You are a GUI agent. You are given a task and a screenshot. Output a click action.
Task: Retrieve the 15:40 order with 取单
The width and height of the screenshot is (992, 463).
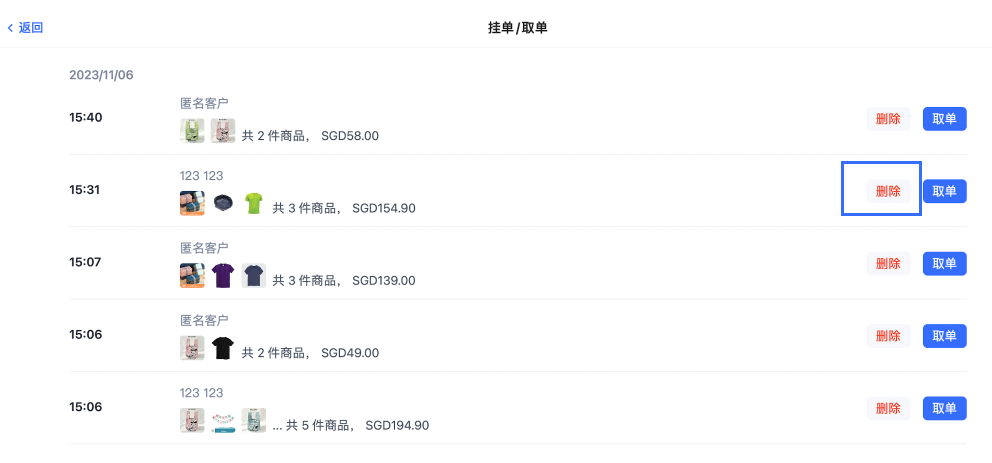[944, 119]
